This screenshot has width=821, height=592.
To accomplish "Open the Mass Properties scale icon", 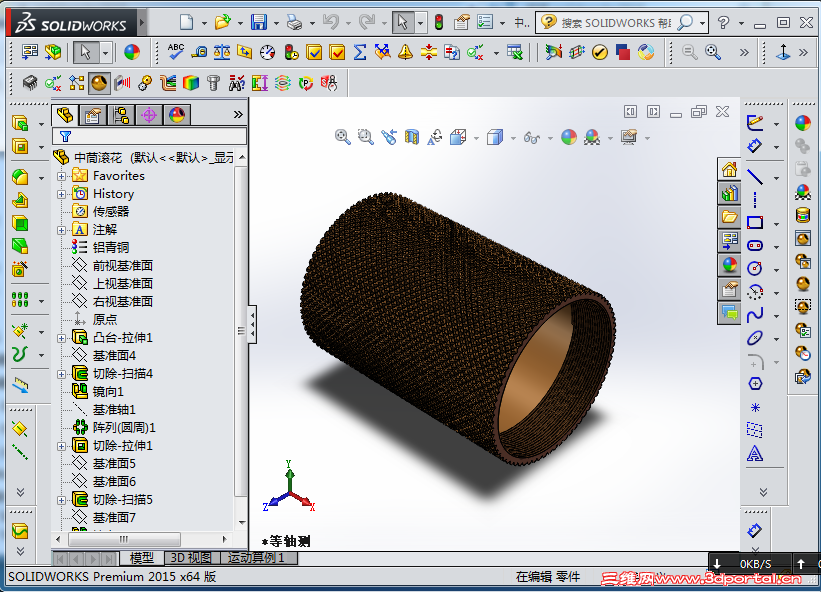I will (x=221, y=52).
